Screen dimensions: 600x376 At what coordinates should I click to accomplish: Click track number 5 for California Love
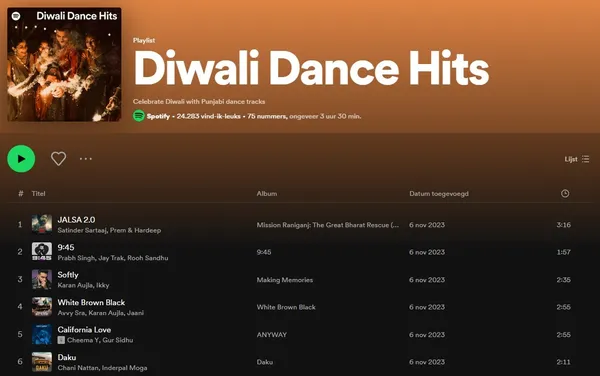[20, 334]
